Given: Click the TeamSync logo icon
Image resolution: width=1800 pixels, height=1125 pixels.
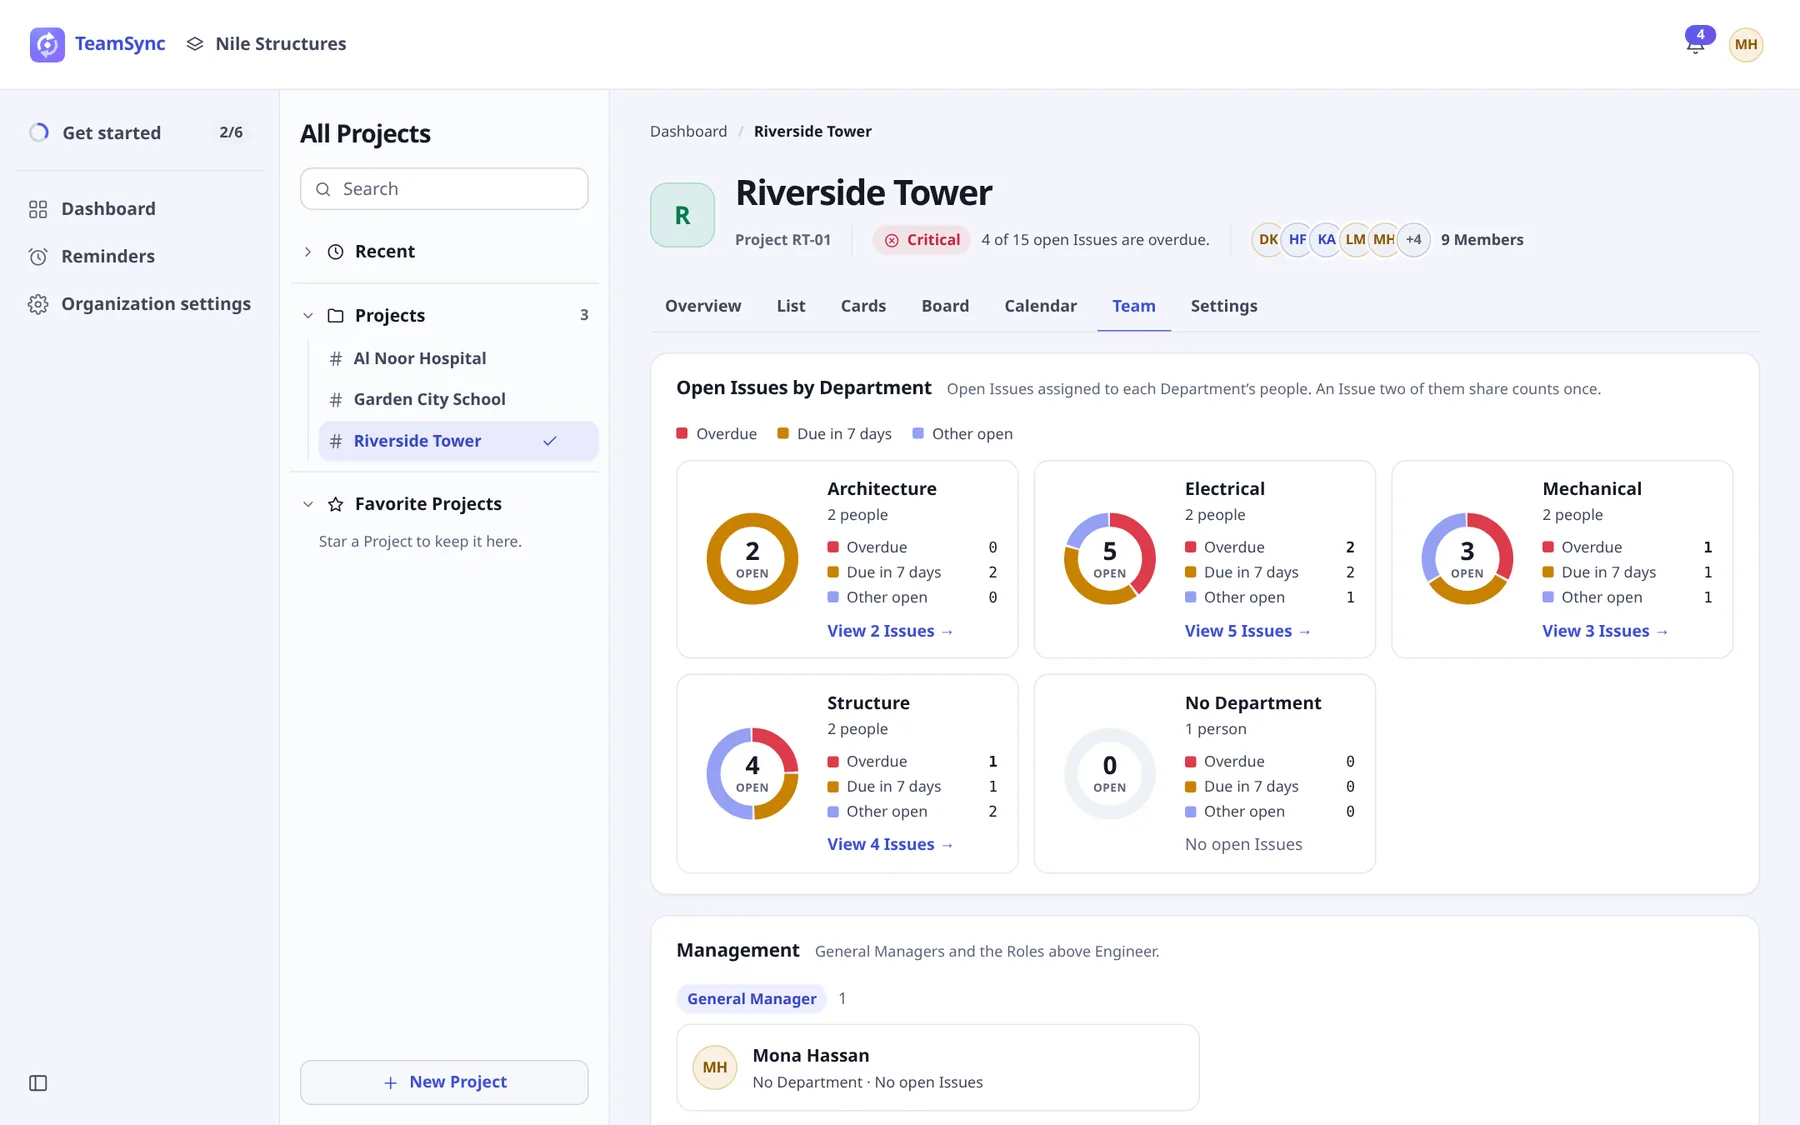Looking at the screenshot, I should coord(47,44).
